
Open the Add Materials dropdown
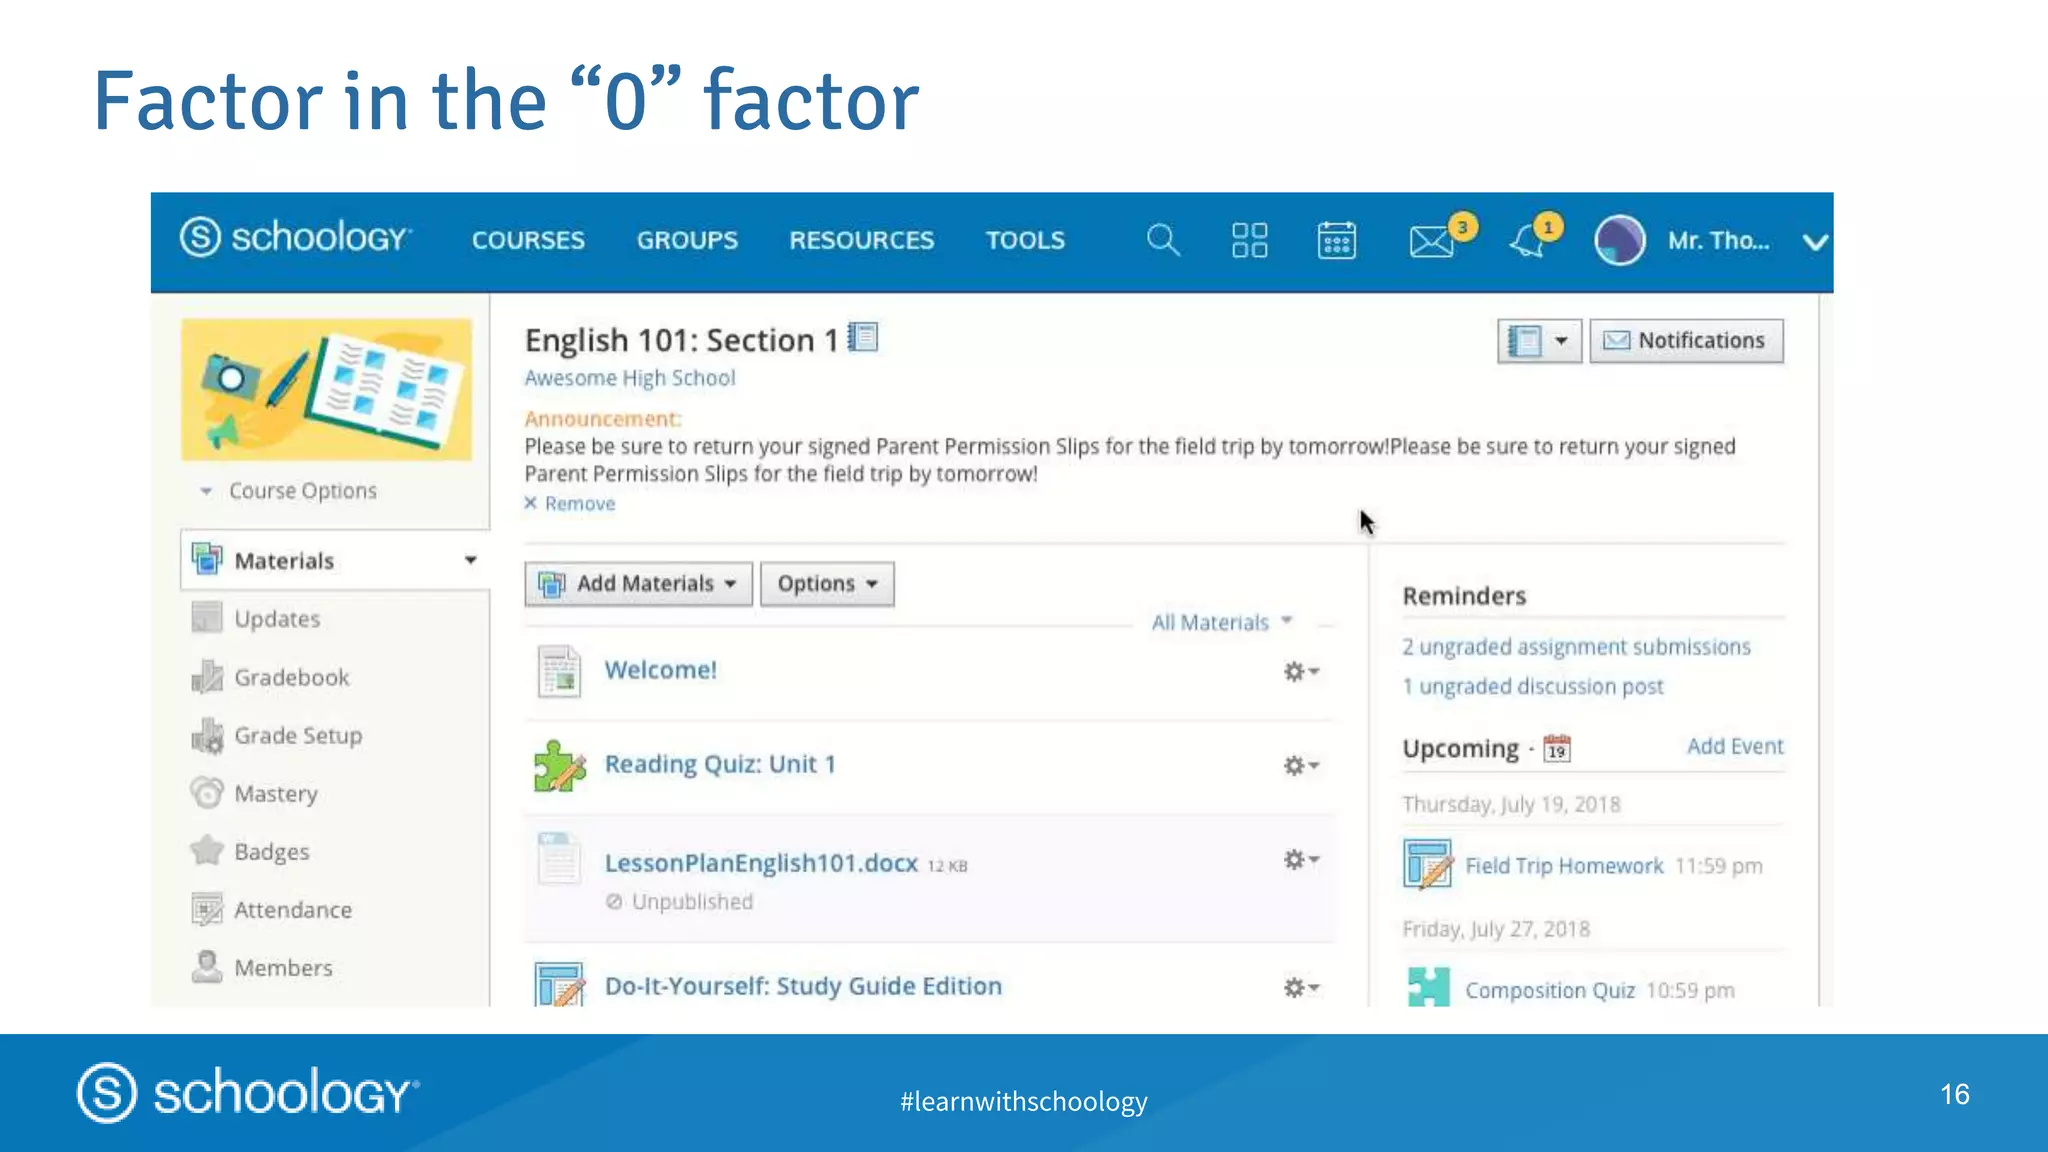point(638,583)
